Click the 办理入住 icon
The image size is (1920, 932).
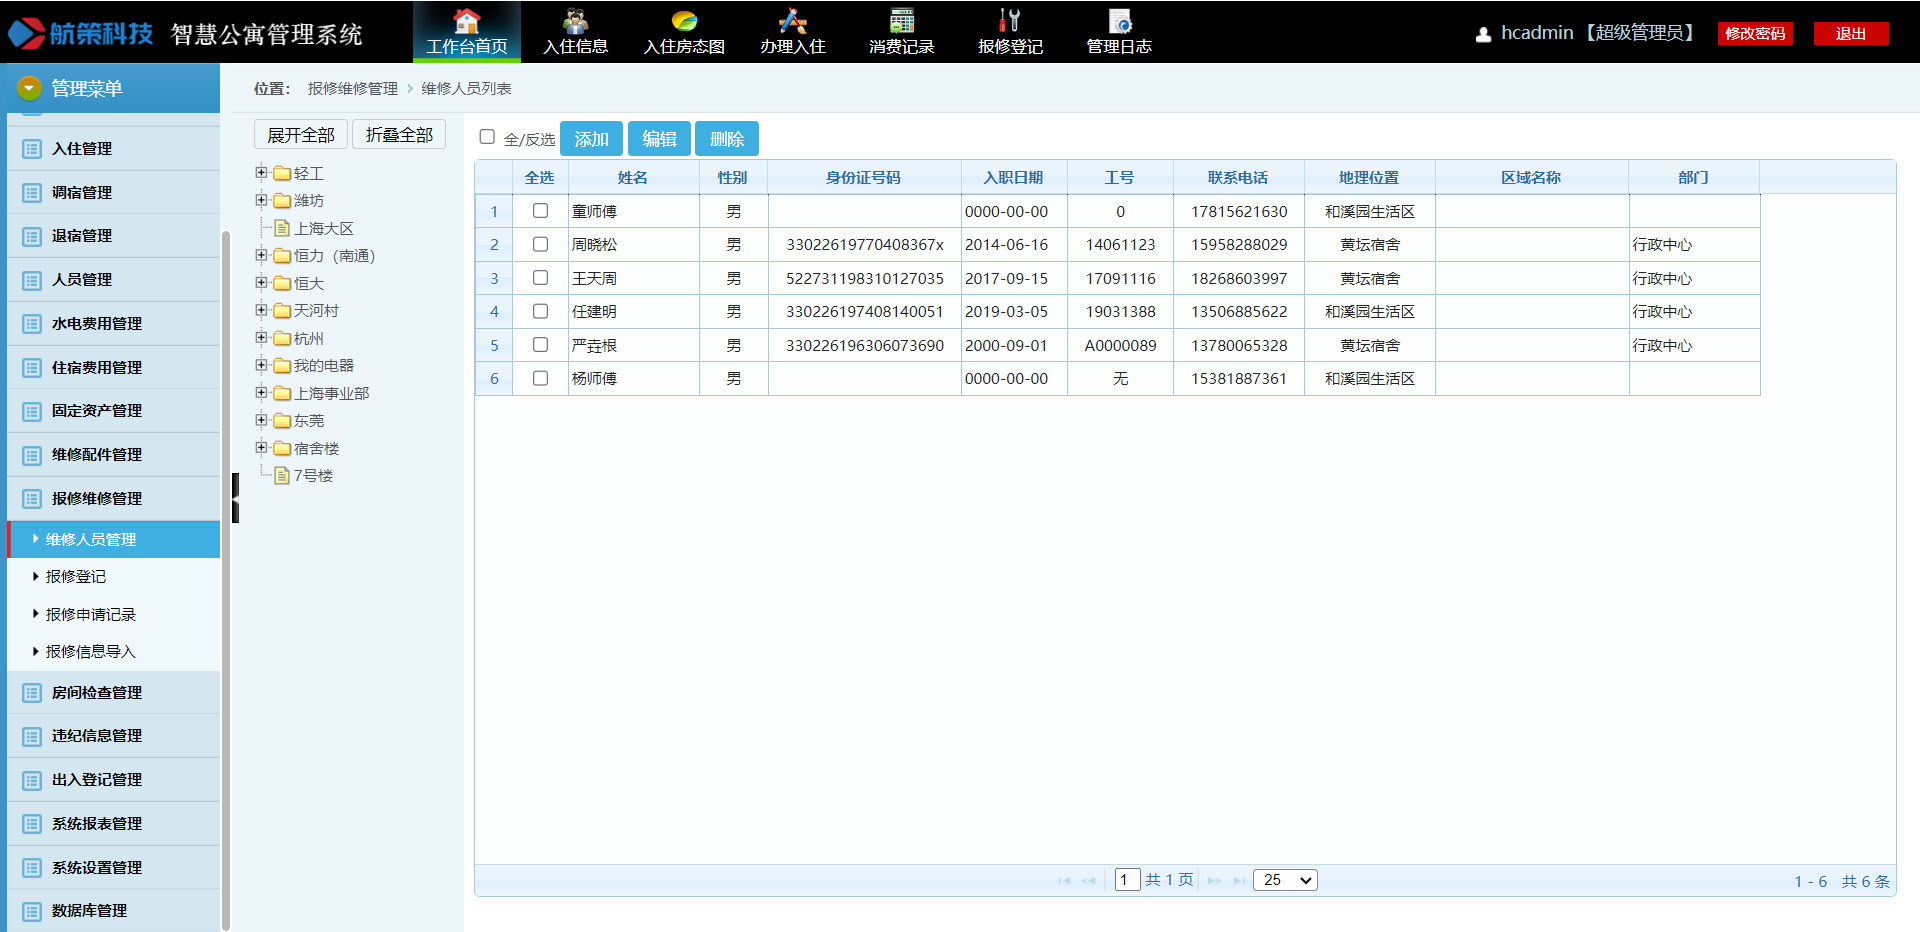[x=792, y=21]
